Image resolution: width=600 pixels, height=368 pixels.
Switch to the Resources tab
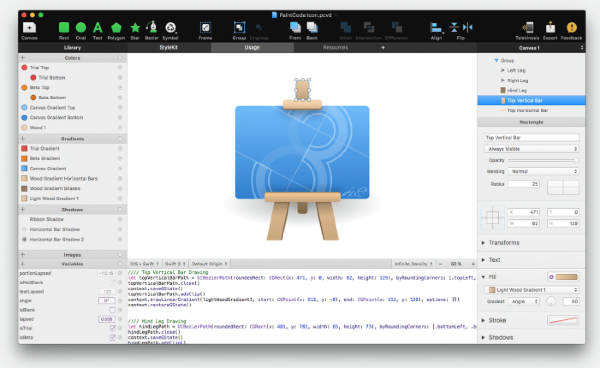click(335, 47)
